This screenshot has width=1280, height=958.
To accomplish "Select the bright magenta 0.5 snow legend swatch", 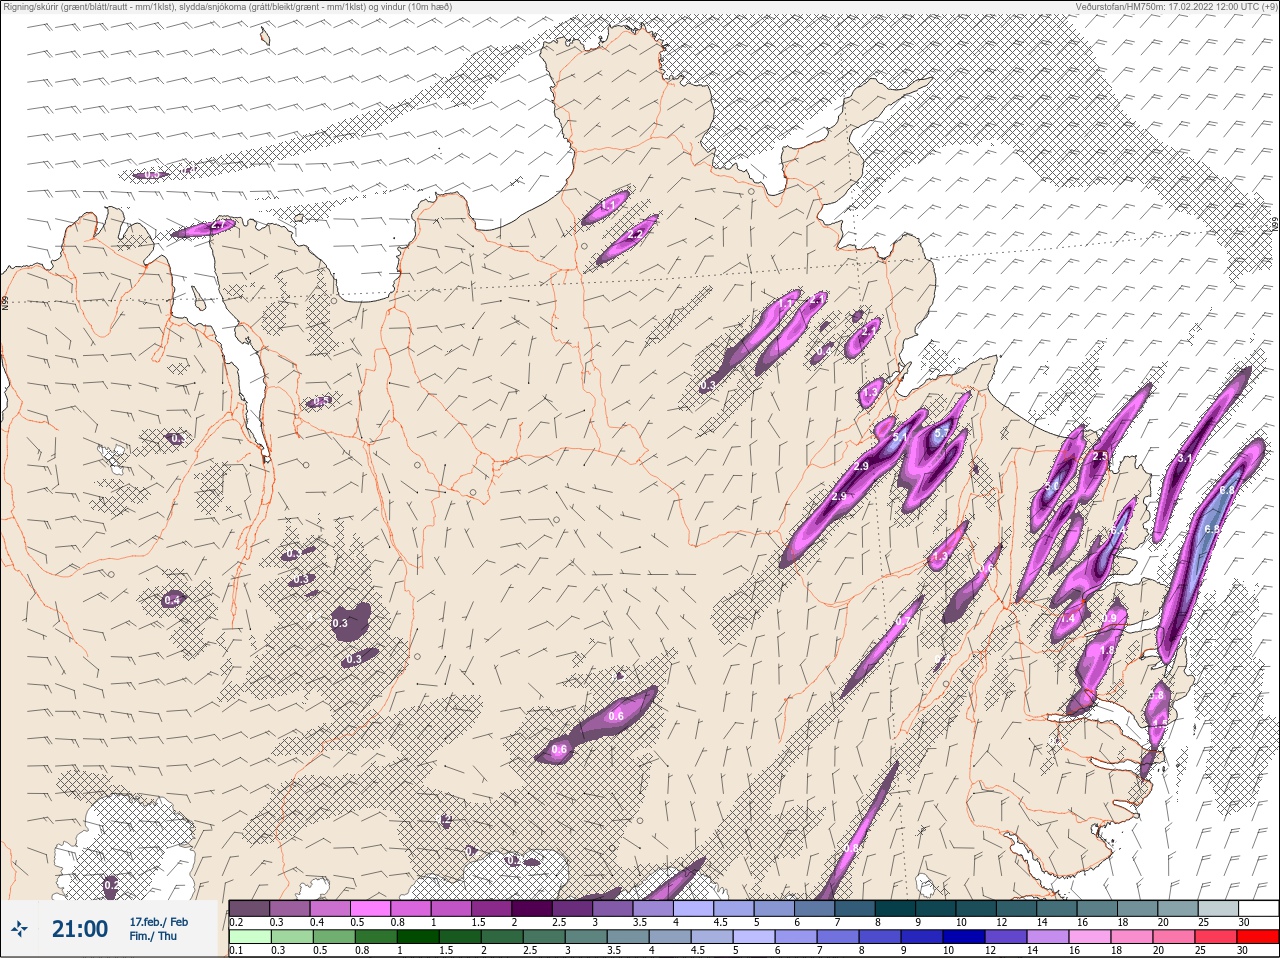I will (x=371, y=908).
